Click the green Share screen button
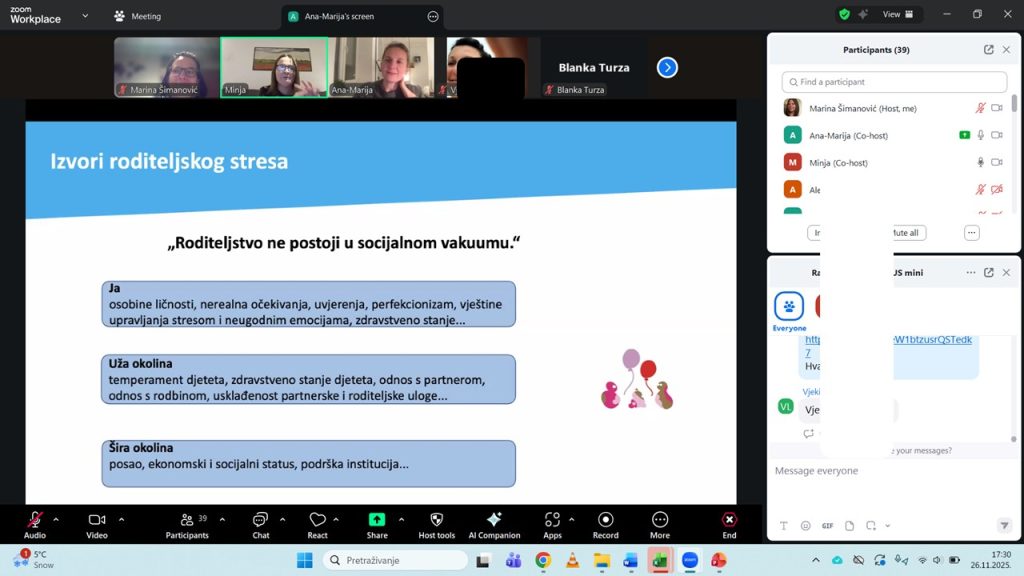This screenshot has width=1024, height=576. [x=377, y=520]
